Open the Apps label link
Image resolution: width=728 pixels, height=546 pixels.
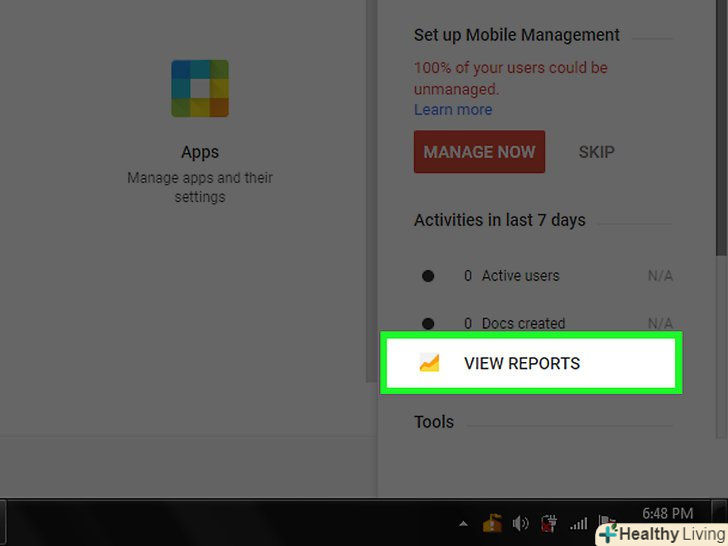click(200, 152)
